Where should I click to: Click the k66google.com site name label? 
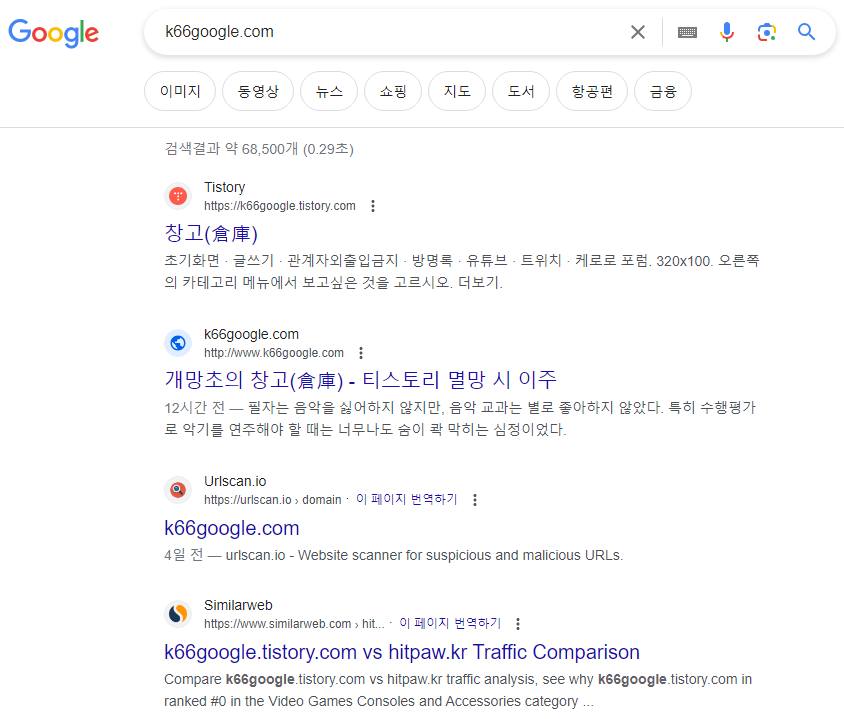pyautogui.click(x=251, y=334)
